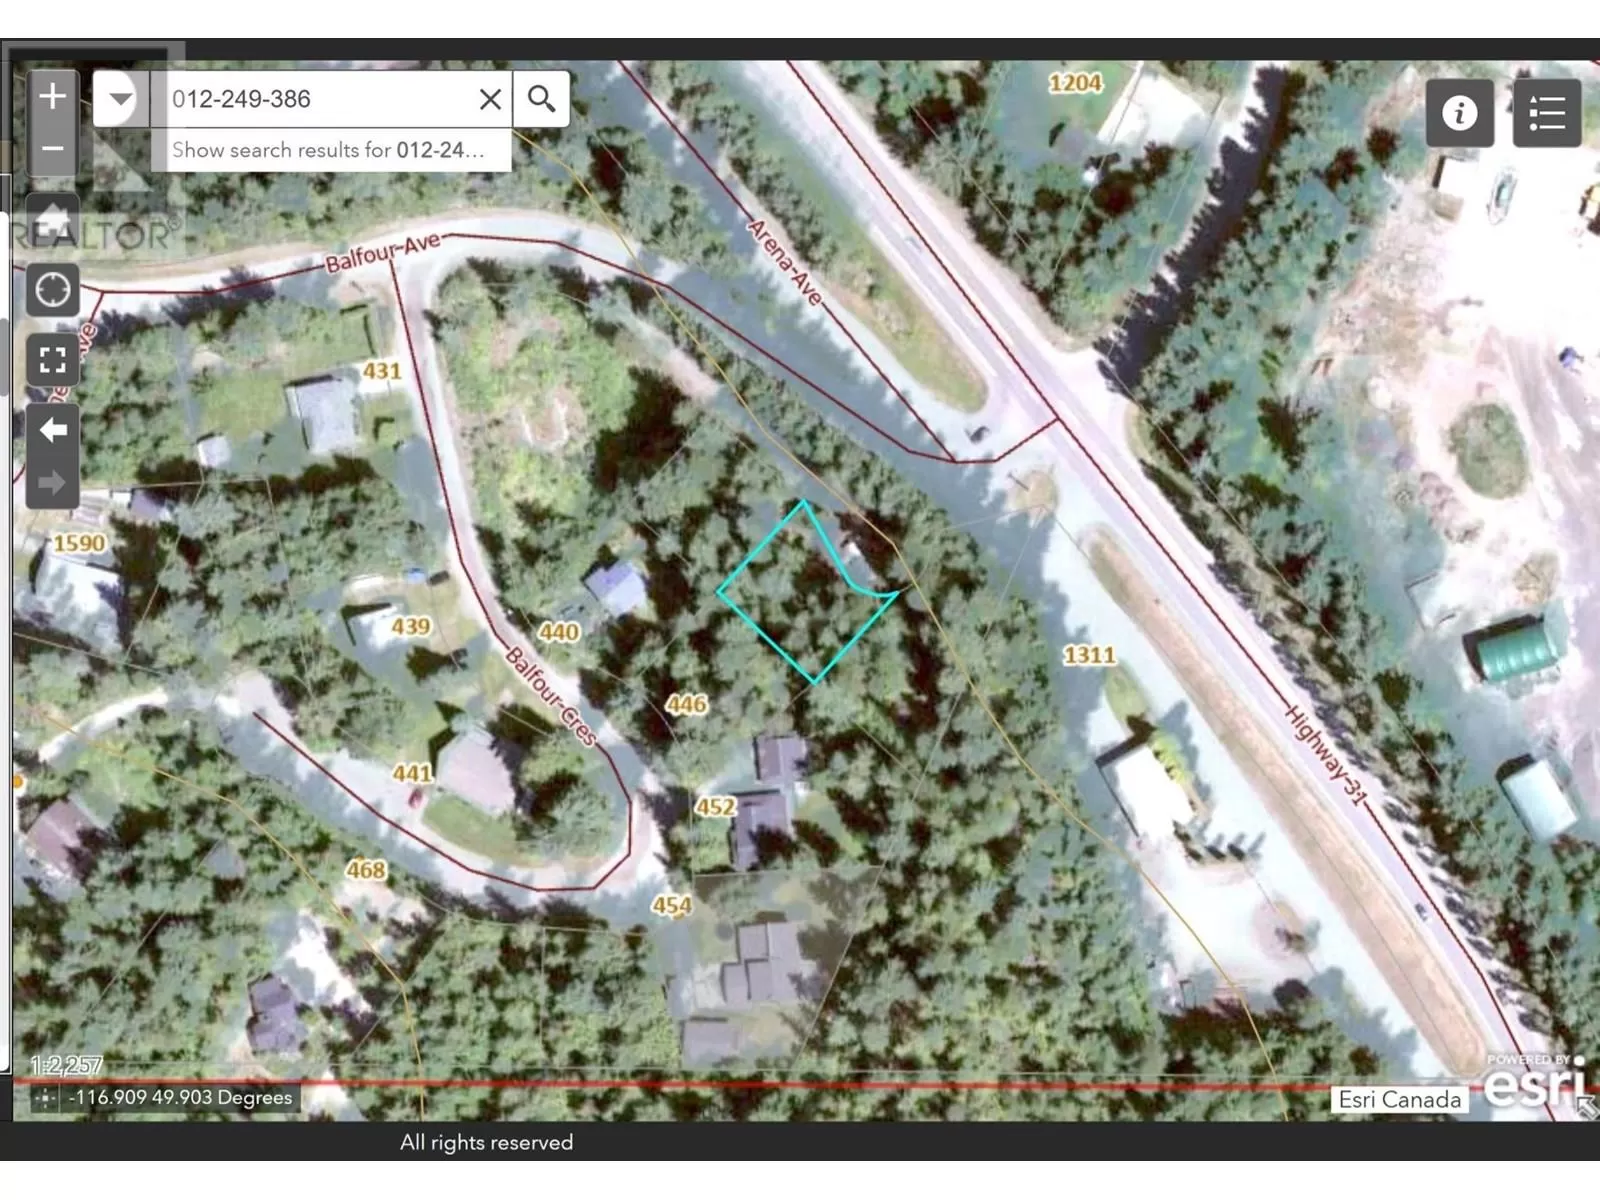Click the parcel labeled 1311
The image size is (1600, 1200).
pyautogui.click(x=1088, y=655)
